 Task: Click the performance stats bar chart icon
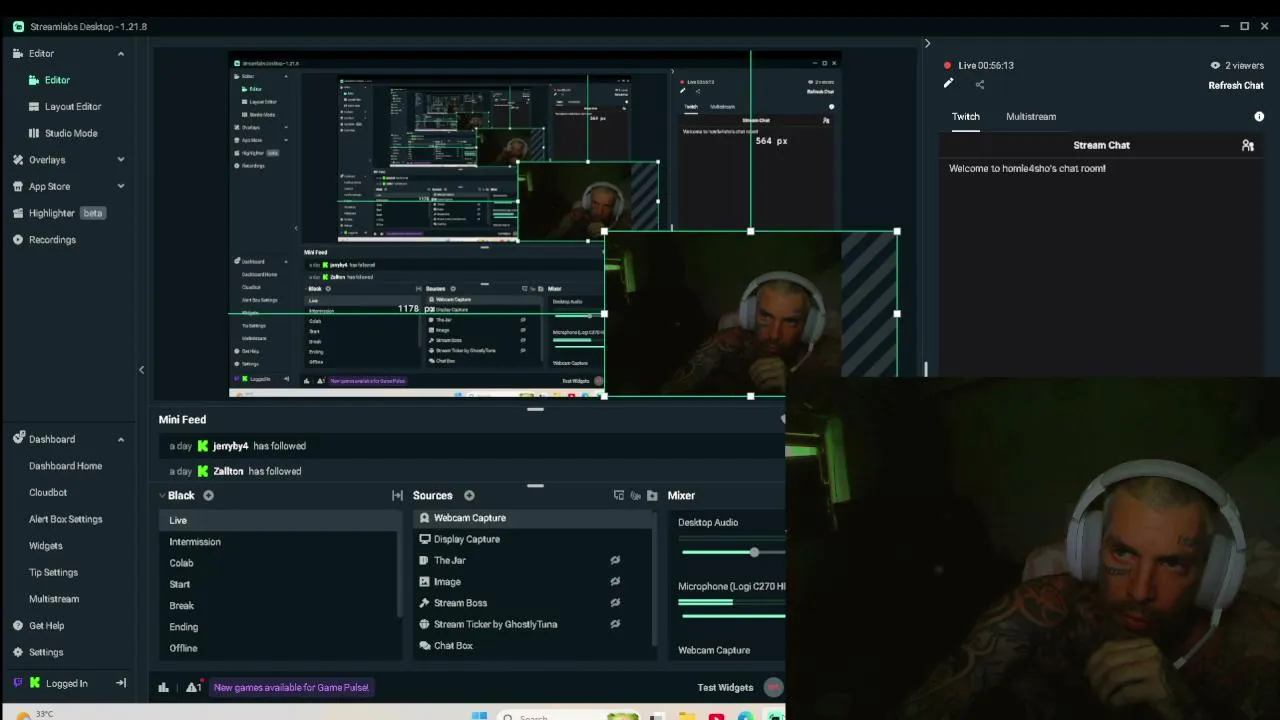tap(164, 687)
